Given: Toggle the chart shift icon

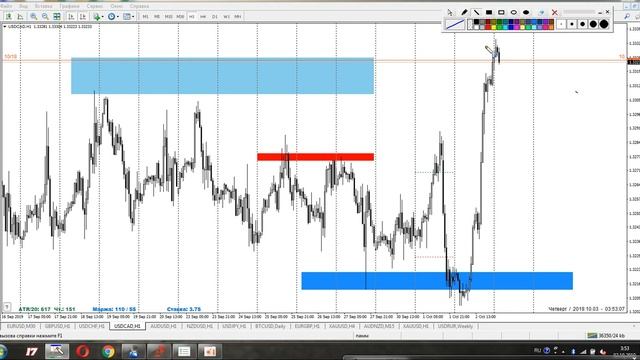Looking at the screenshot, I should click(82, 16).
